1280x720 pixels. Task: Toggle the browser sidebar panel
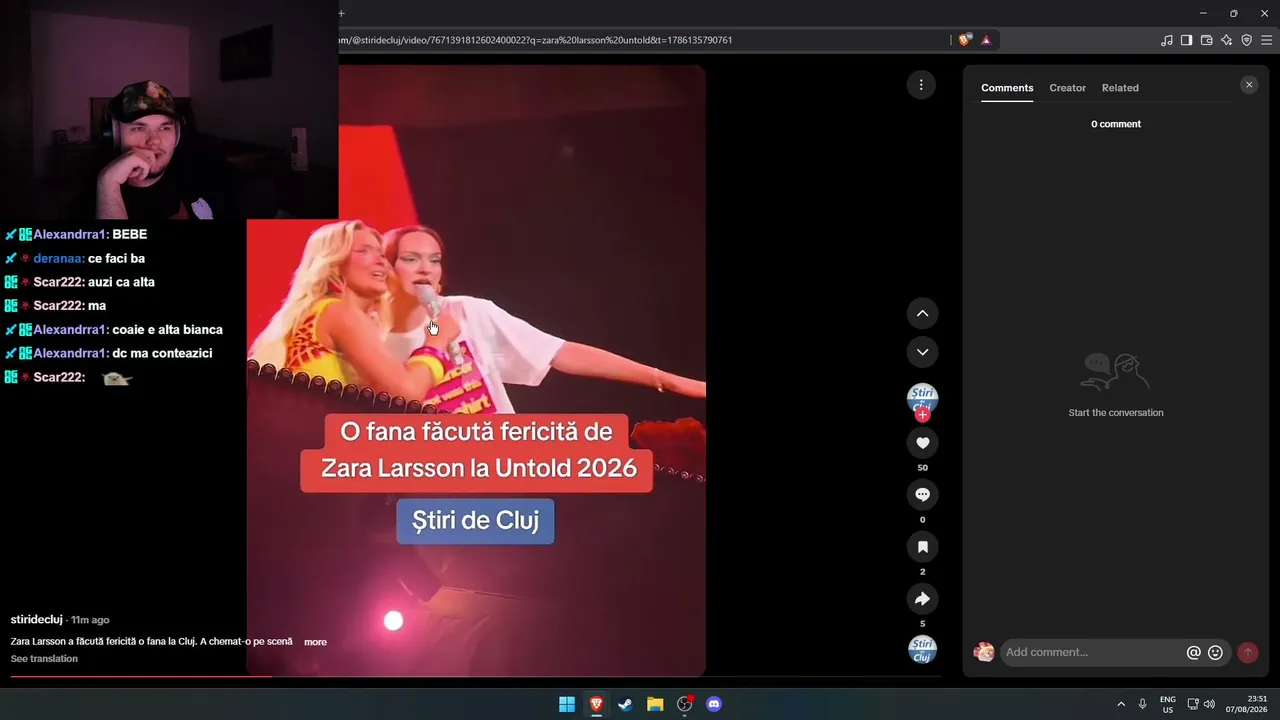coord(1186,40)
